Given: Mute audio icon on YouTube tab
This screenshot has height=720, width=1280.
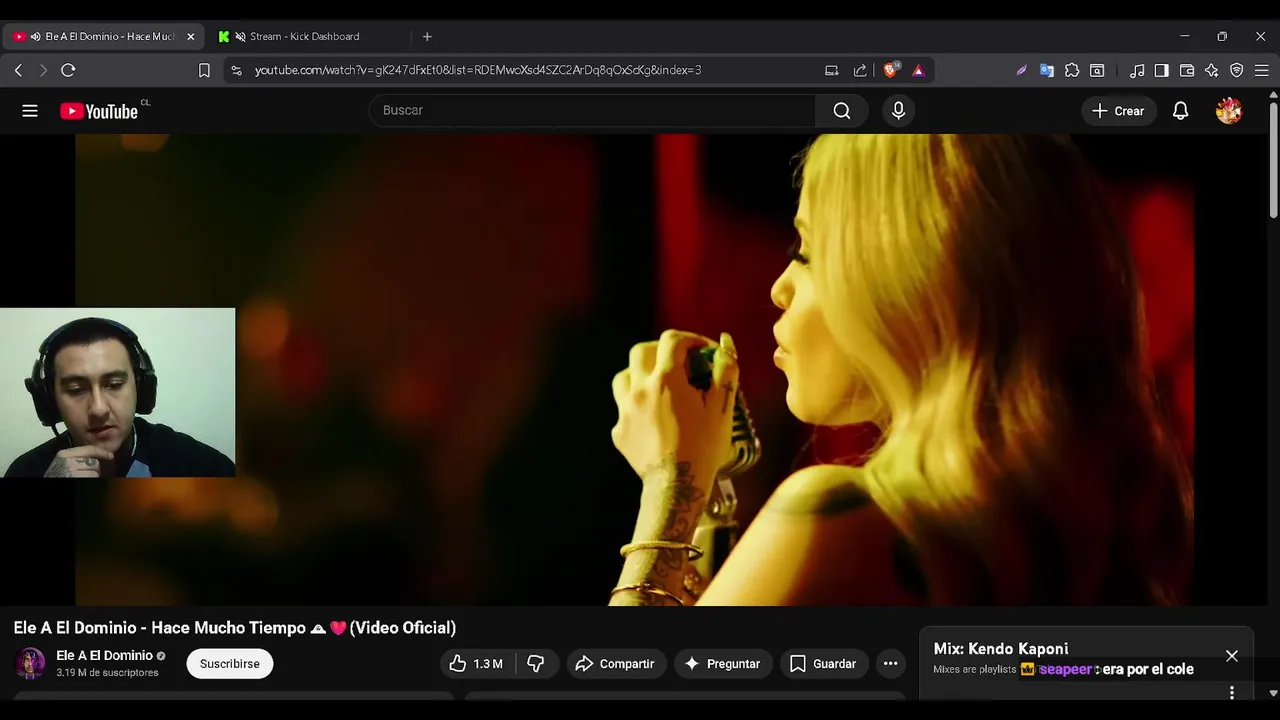Looking at the screenshot, I should [x=36, y=37].
